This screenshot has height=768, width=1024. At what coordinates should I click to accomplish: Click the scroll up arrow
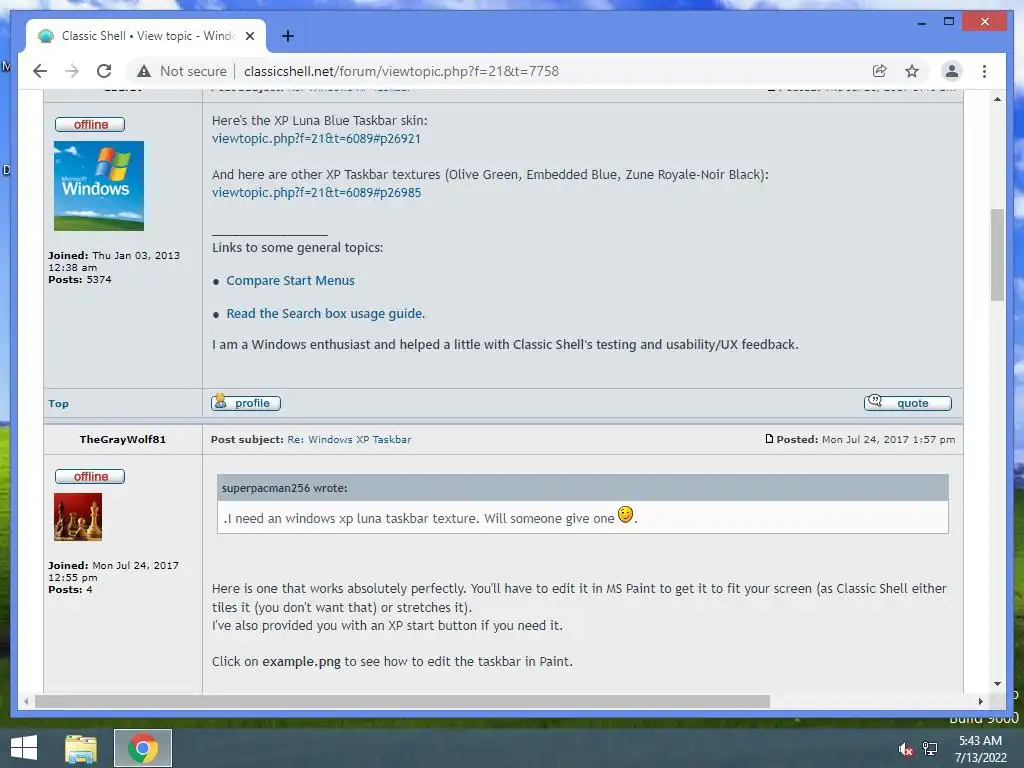click(x=997, y=99)
